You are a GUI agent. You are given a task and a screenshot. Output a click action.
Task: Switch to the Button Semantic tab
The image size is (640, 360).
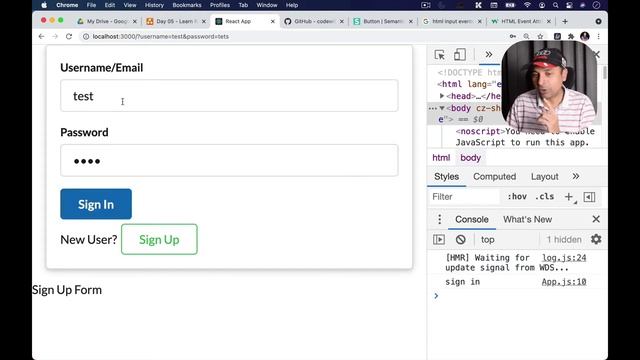click(383, 21)
